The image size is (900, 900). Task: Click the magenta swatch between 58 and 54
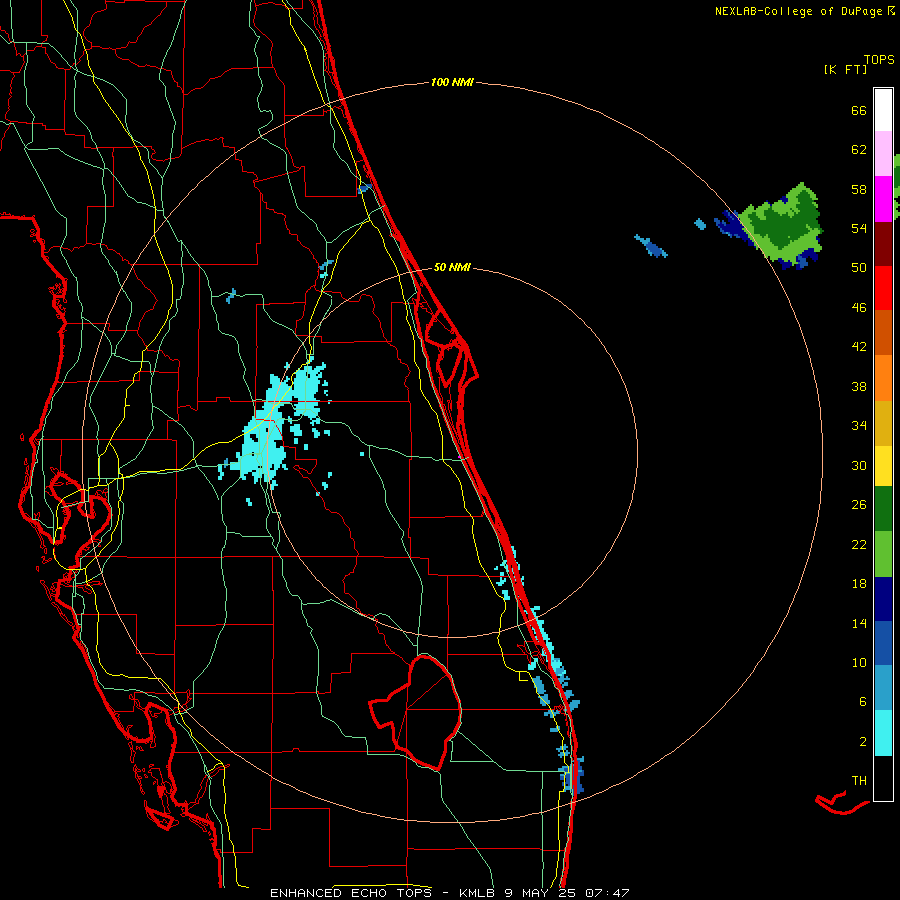pyautogui.click(x=883, y=199)
